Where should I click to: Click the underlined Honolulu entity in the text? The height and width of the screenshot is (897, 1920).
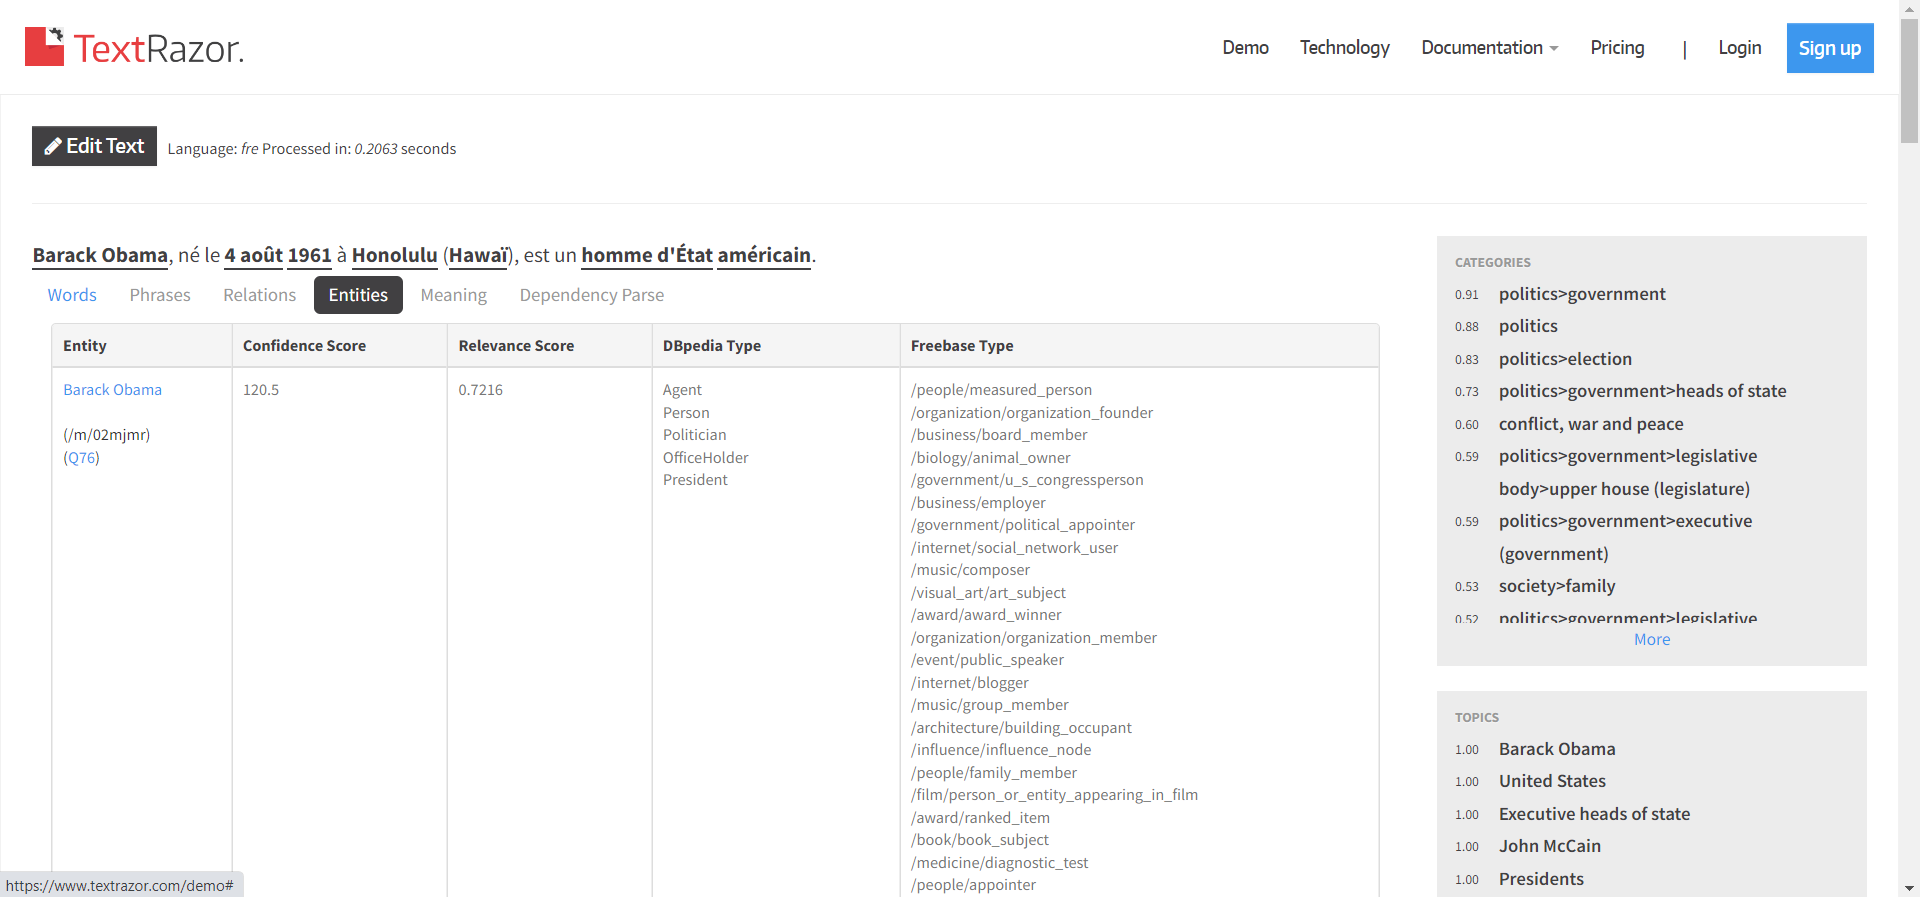[394, 256]
